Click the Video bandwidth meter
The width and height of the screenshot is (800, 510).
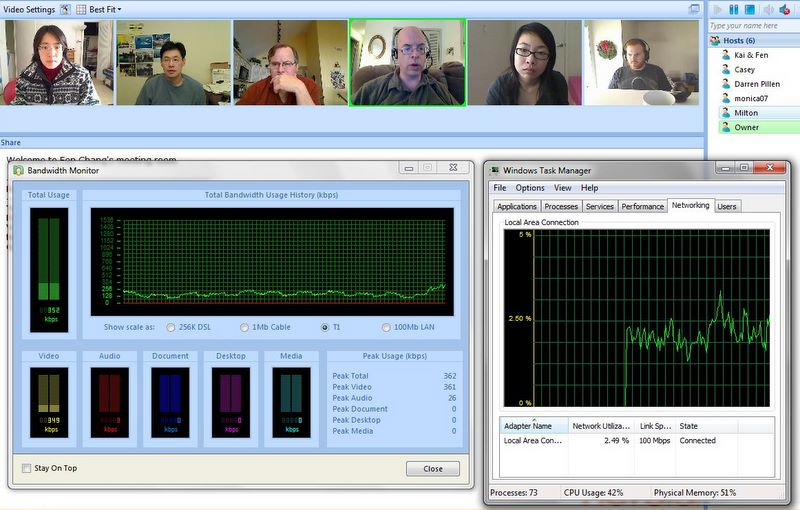(x=49, y=402)
